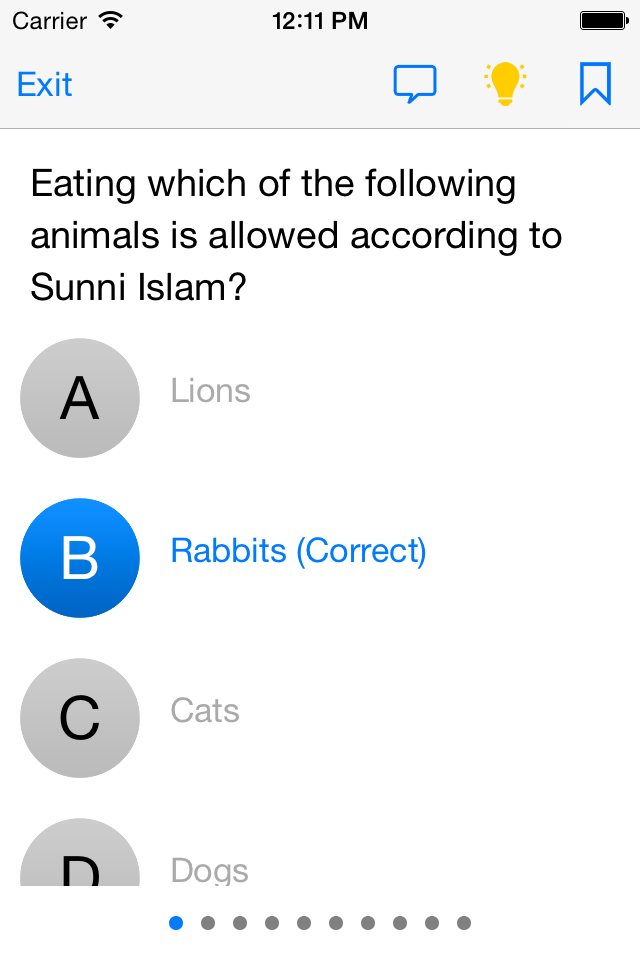Tap the Rabbits (Correct) answer text

[x=298, y=550]
